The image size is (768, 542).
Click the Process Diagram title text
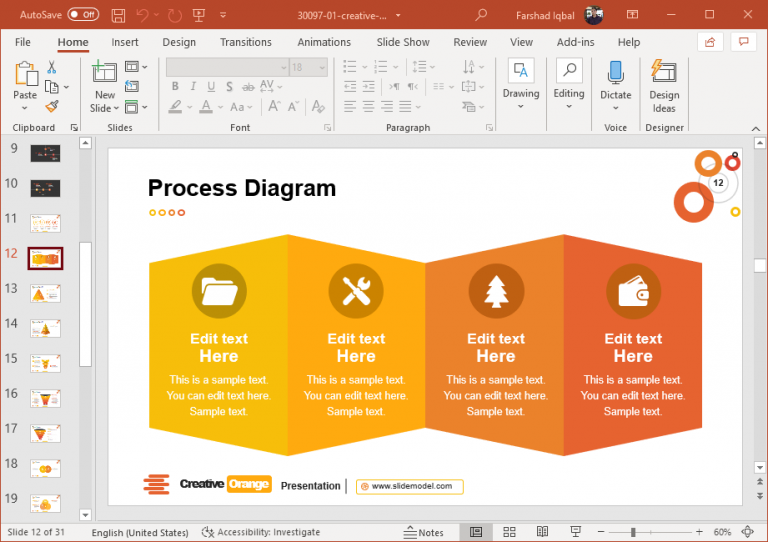(242, 188)
